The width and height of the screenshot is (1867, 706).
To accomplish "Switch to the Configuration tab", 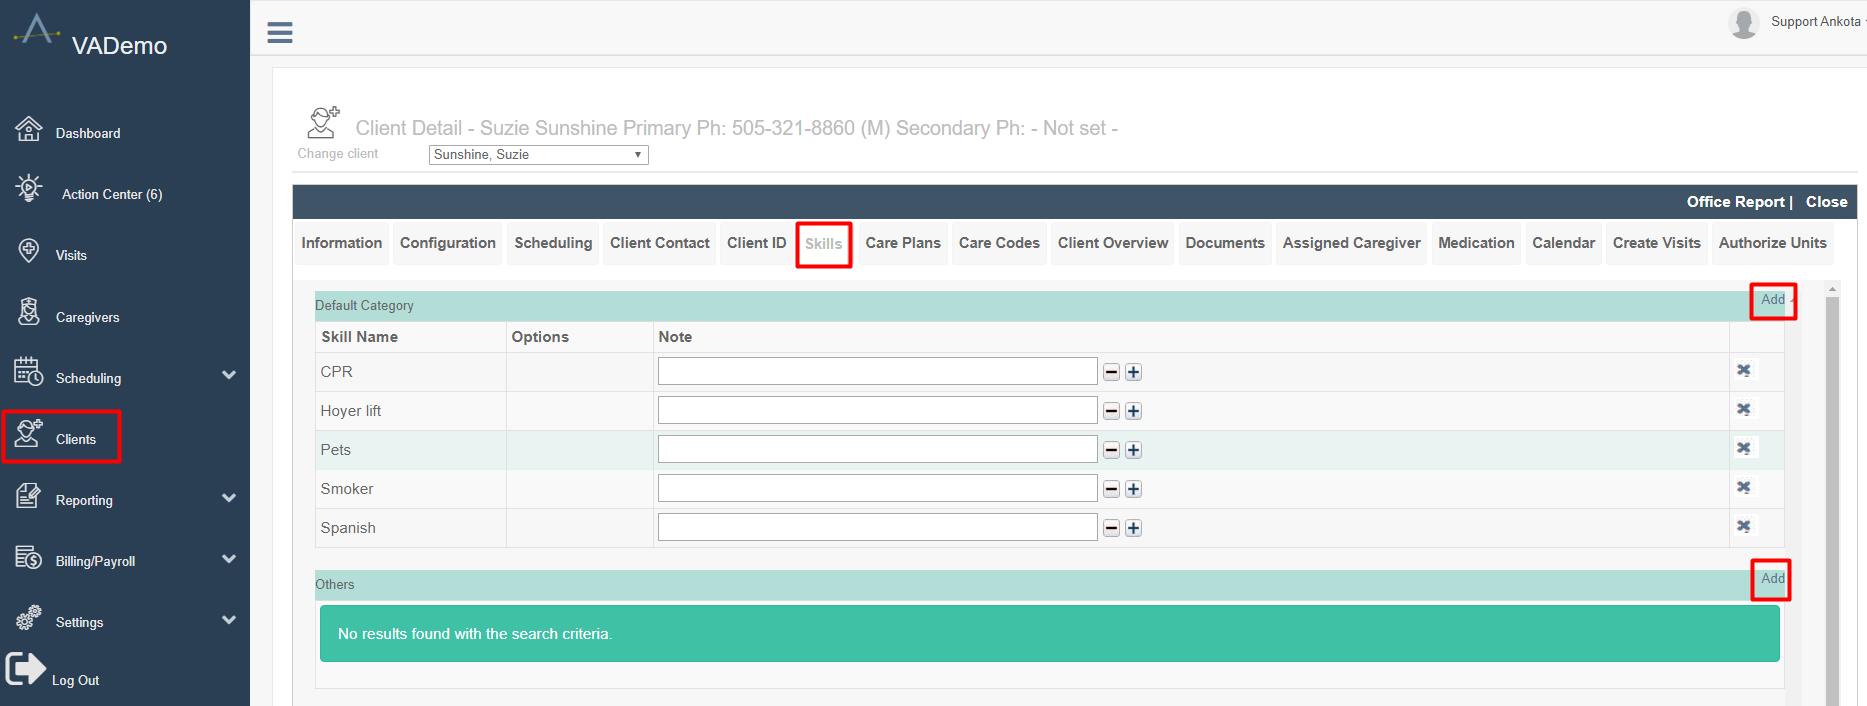I will [x=447, y=243].
